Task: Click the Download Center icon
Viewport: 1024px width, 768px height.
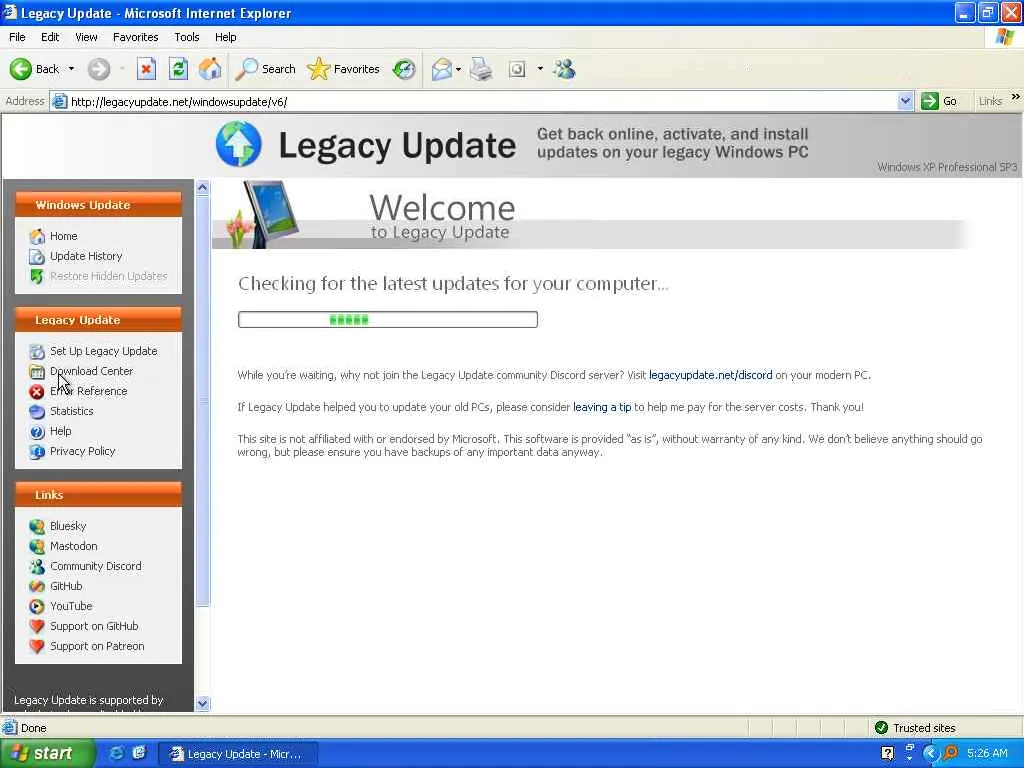Action: coord(37,372)
